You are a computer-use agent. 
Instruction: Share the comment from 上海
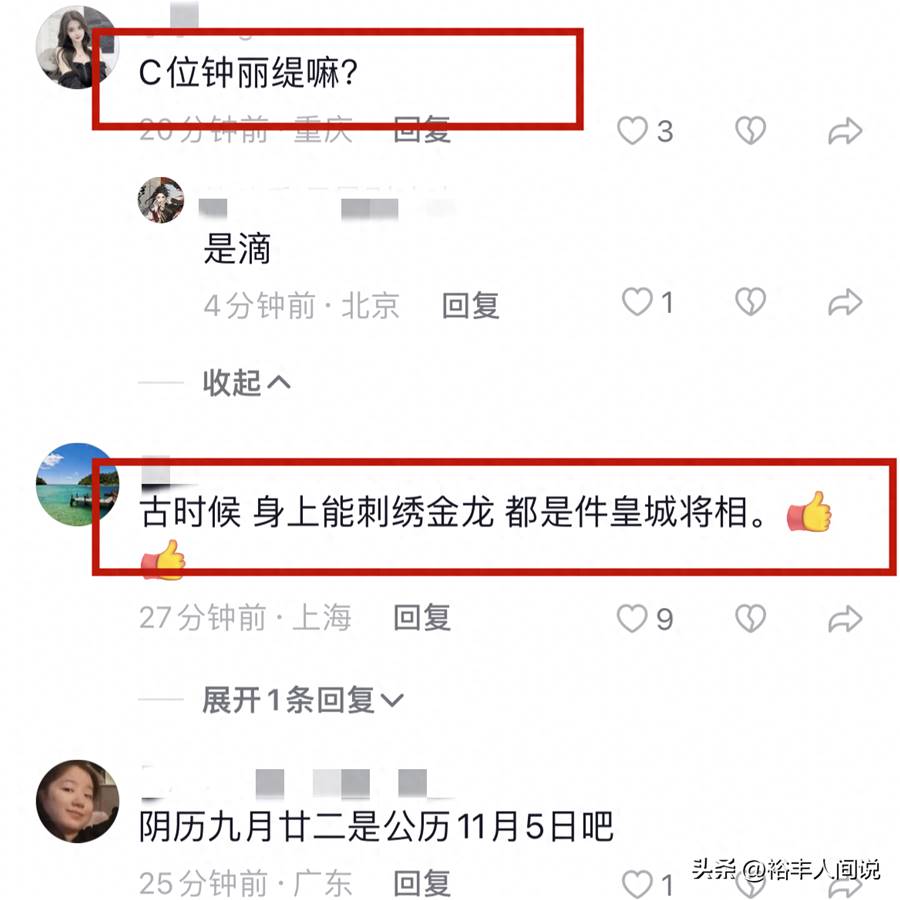tap(845, 619)
